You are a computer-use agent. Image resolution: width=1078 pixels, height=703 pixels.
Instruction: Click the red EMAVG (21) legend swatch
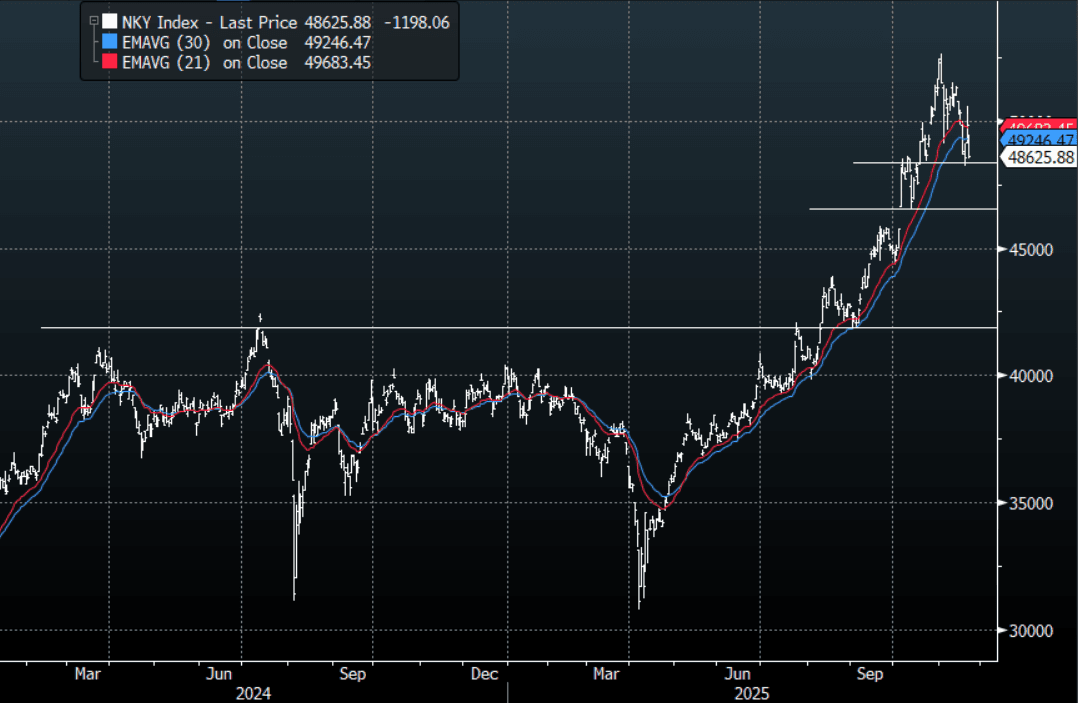(109, 63)
